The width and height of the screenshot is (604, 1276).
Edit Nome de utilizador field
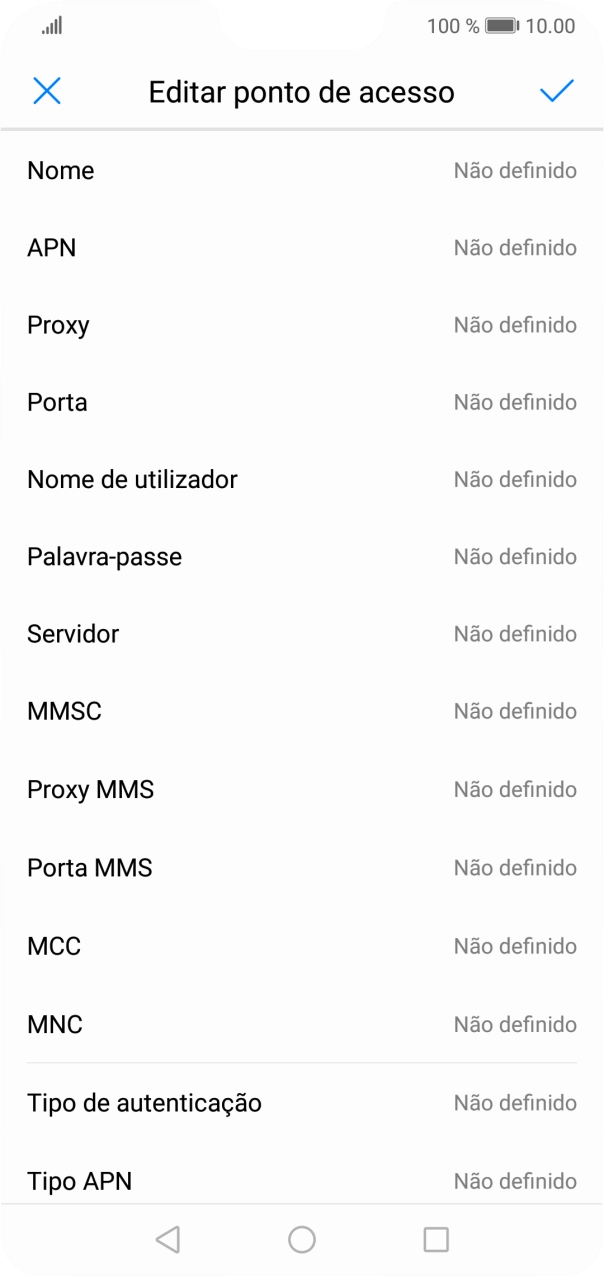(x=302, y=480)
